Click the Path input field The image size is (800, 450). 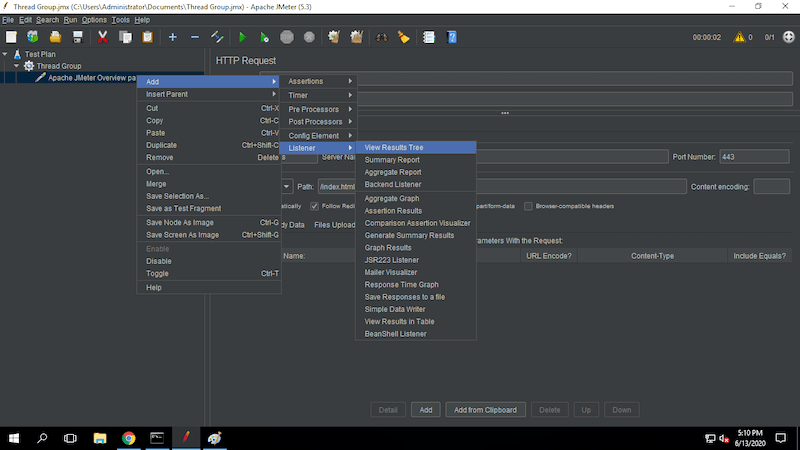click(502, 187)
